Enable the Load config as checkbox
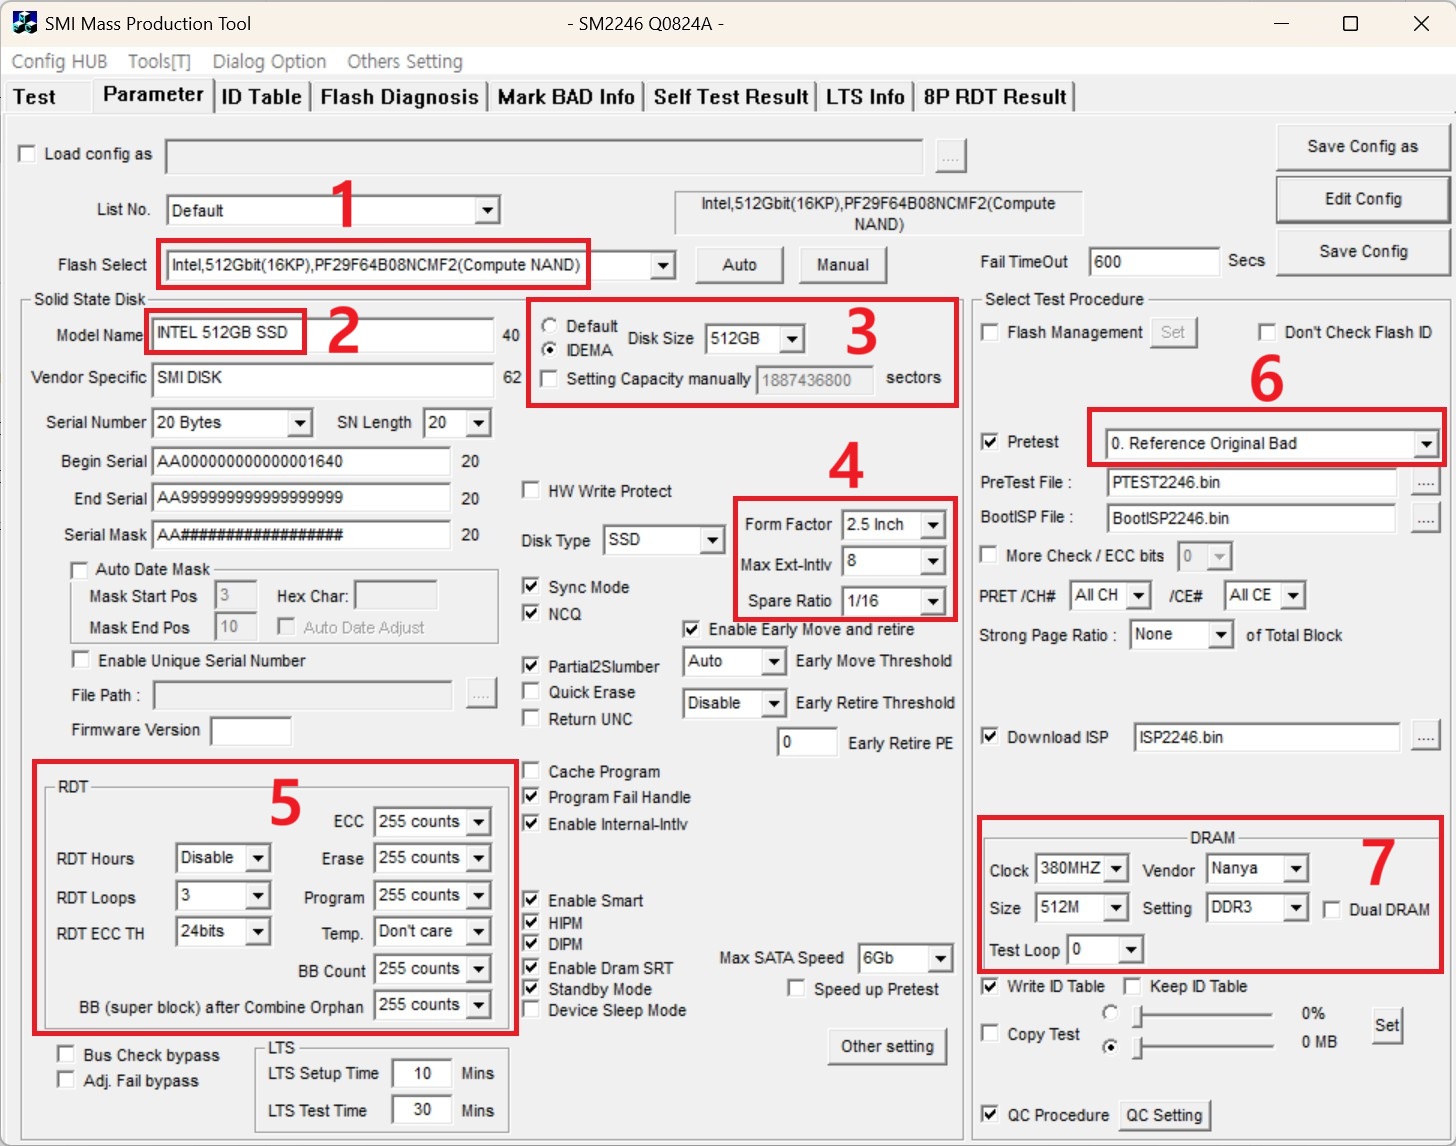 click(27, 154)
